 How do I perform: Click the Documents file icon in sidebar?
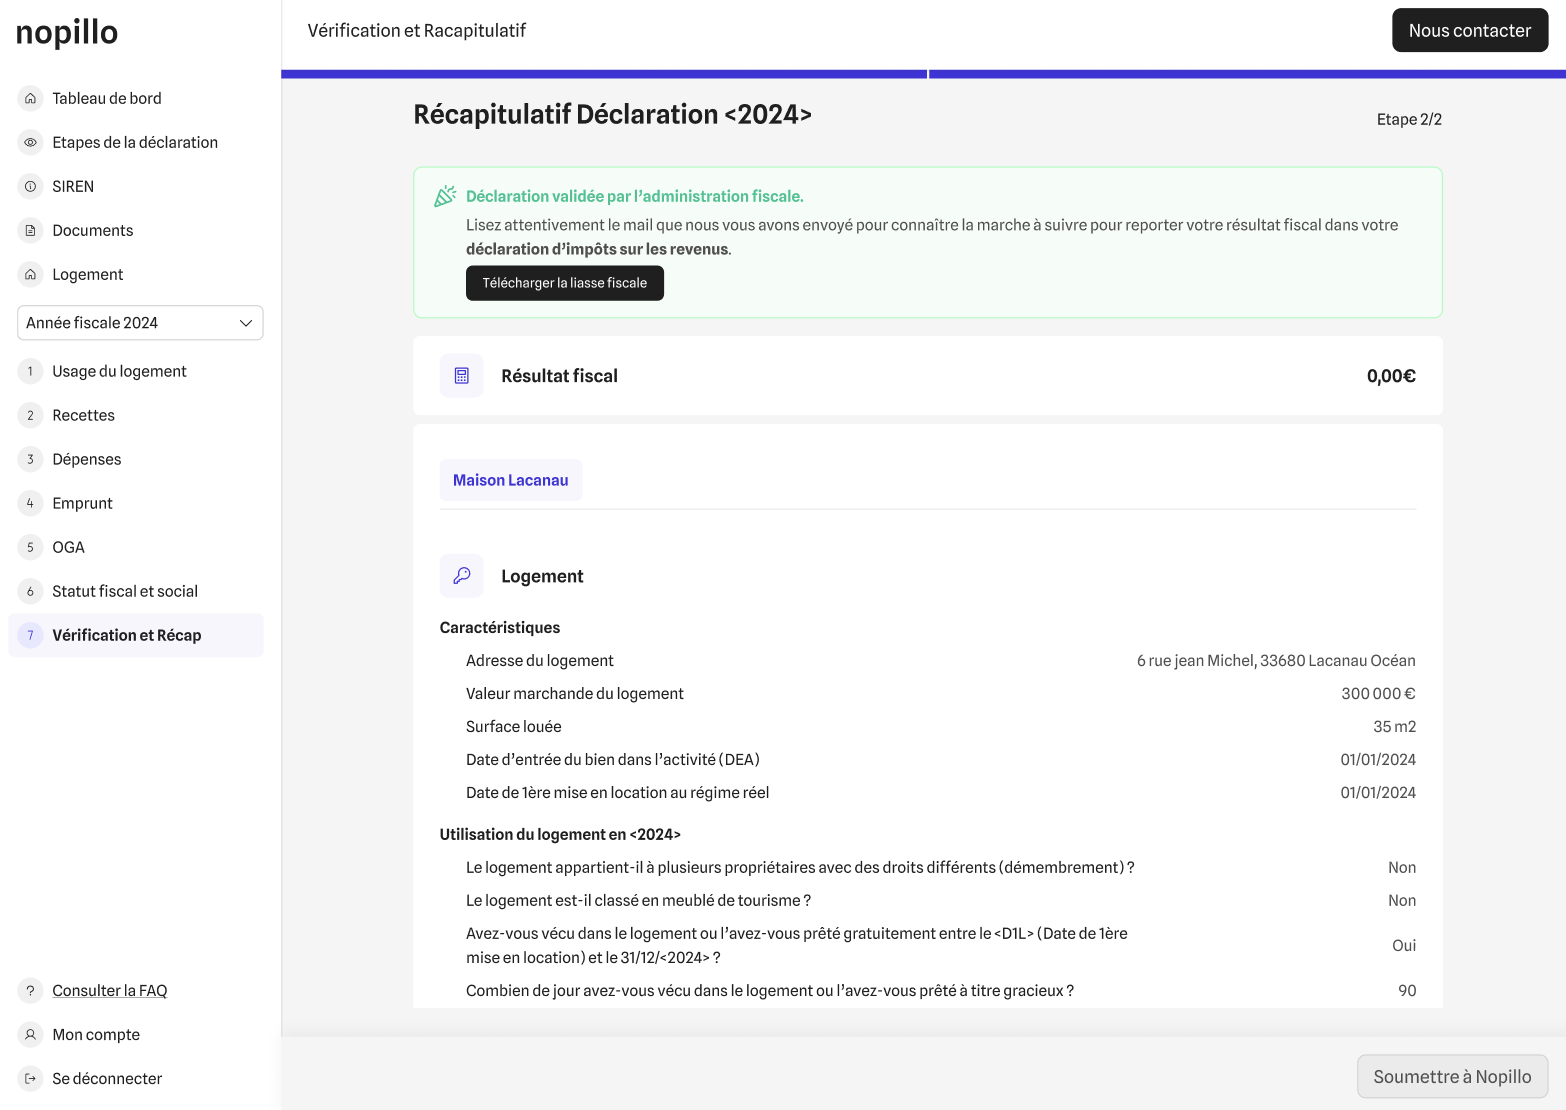click(x=30, y=230)
